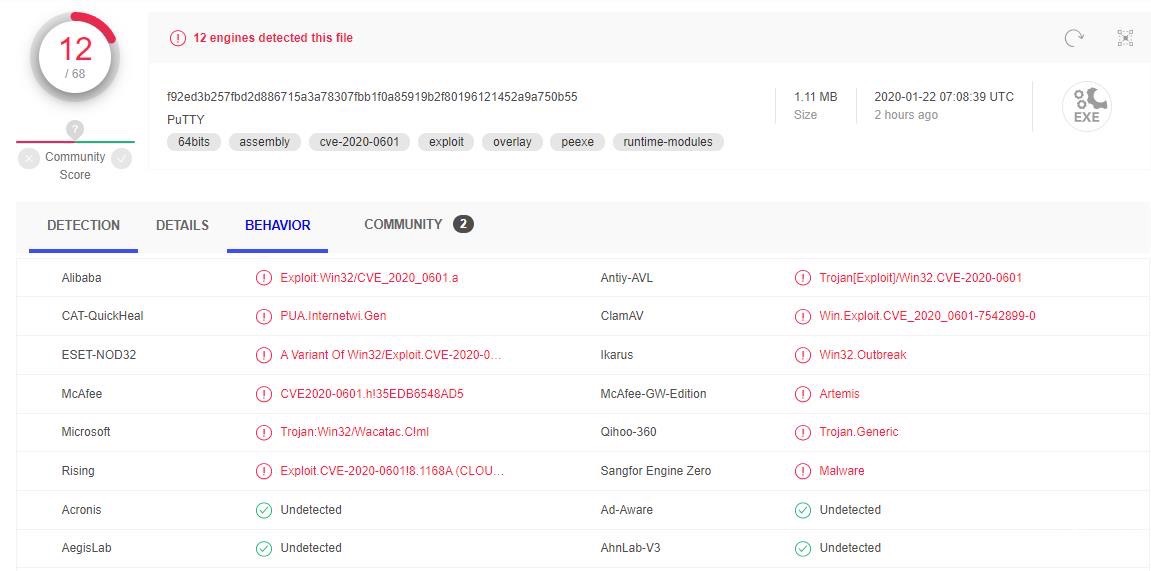The width and height of the screenshot is (1151, 571).
Task: Click the ClamAV Win.Exploit detection result
Action: point(927,316)
